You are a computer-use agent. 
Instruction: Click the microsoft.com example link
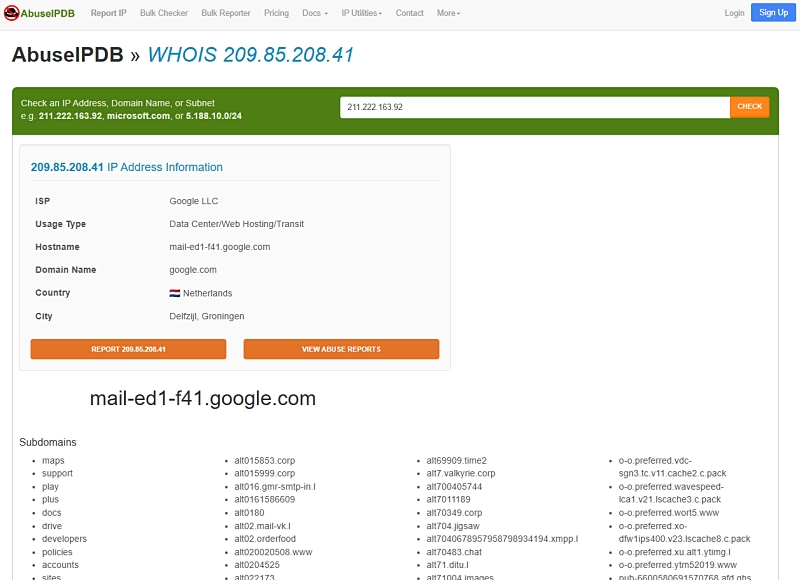(x=138, y=116)
